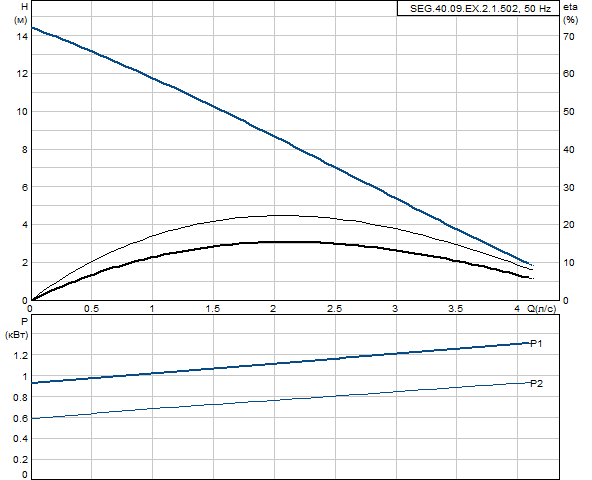The height and width of the screenshot is (480, 592).
Task: Click the 3.5 tick on flow axis
Action: point(456,309)
